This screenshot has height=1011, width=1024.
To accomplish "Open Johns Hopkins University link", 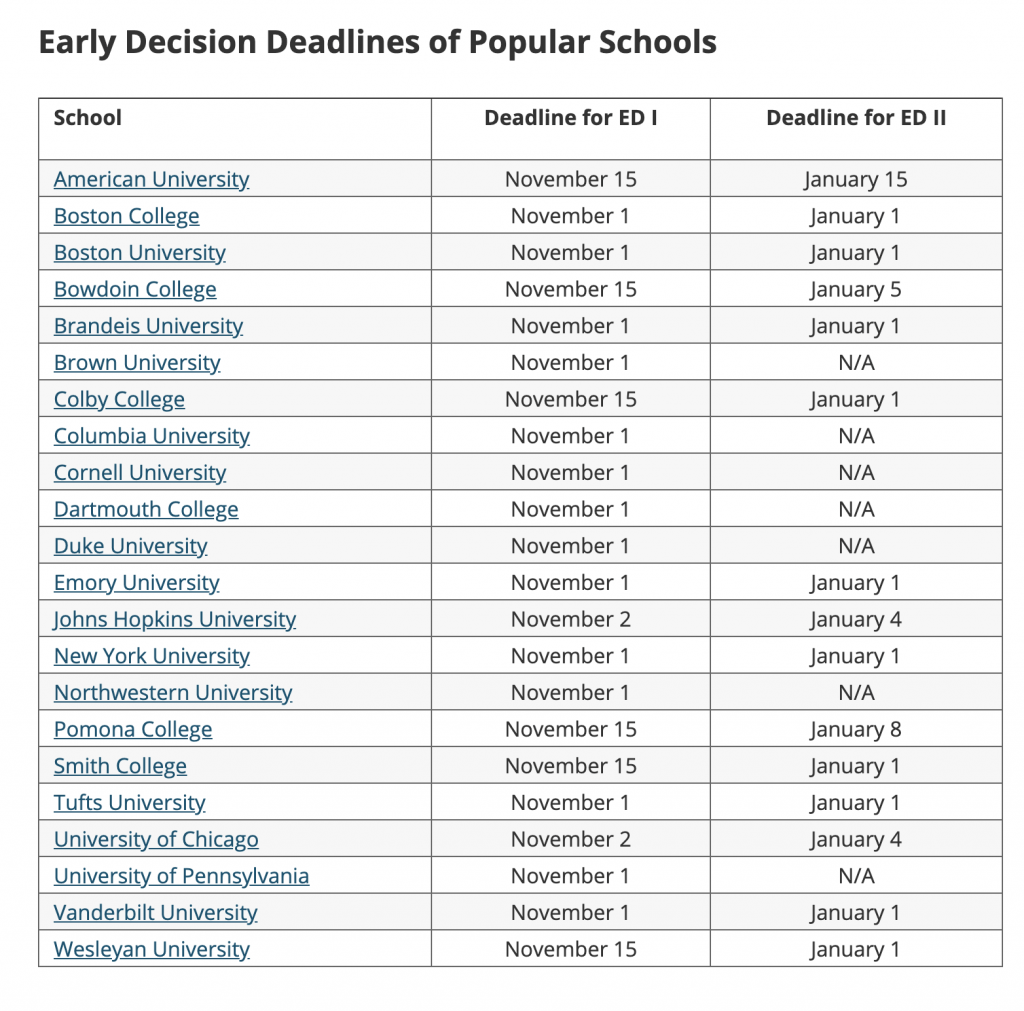I will [175, 620].
